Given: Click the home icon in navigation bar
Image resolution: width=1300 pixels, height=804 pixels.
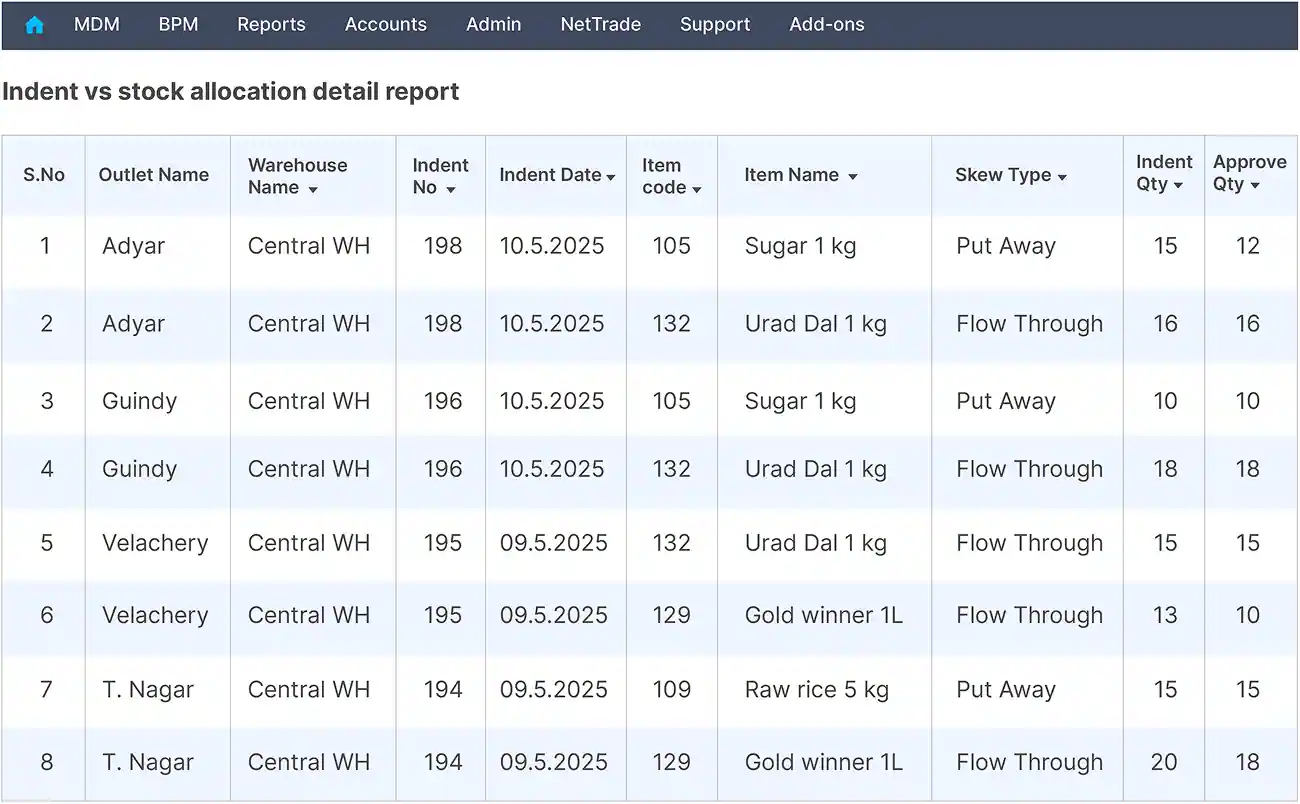Looking at the screenshot, I should tap(35, 25).
